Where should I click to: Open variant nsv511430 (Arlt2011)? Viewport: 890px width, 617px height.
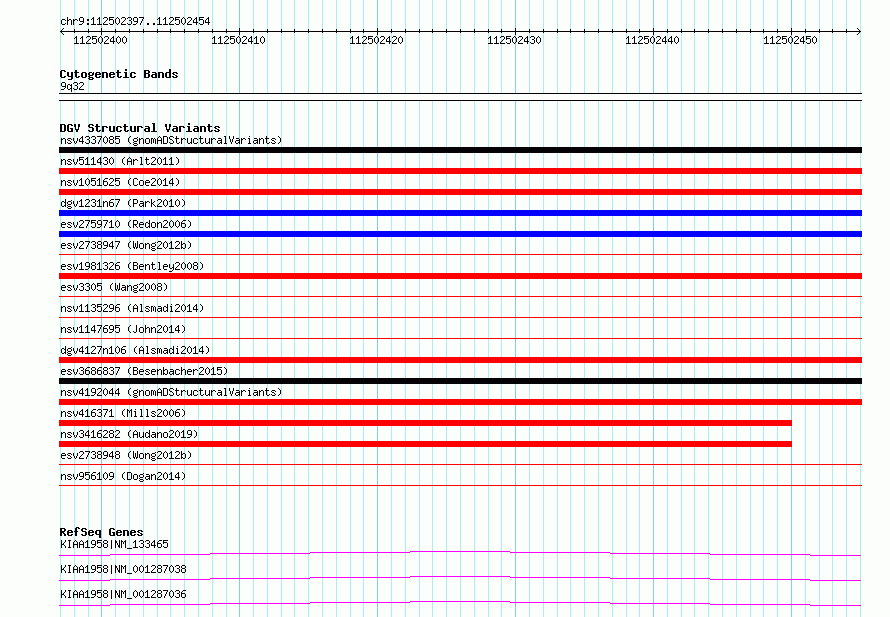point(120,161)
